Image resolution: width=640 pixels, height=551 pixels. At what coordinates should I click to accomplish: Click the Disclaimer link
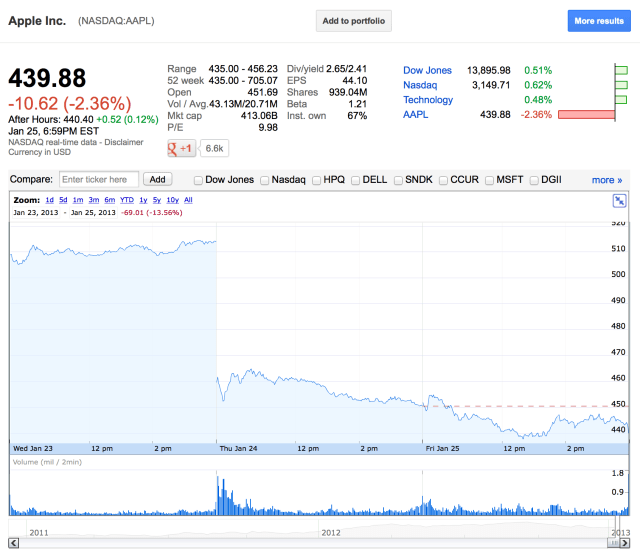click(124, 142)
